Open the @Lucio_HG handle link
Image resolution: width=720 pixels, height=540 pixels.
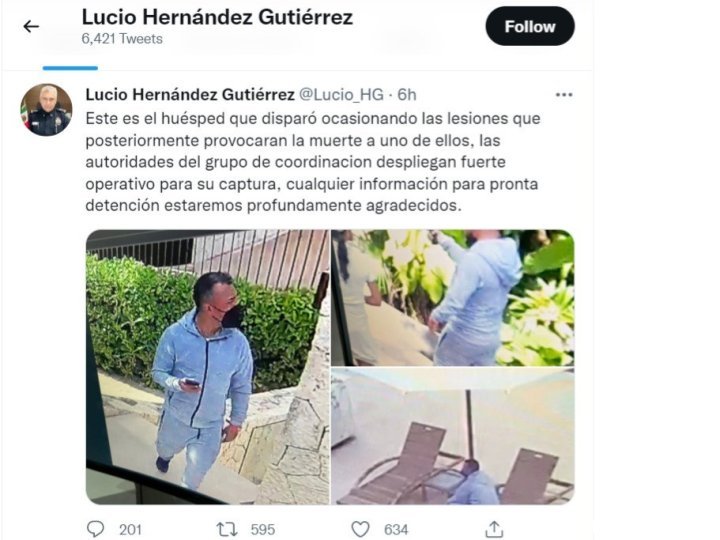pyautogui.click(x=341, y=95)
